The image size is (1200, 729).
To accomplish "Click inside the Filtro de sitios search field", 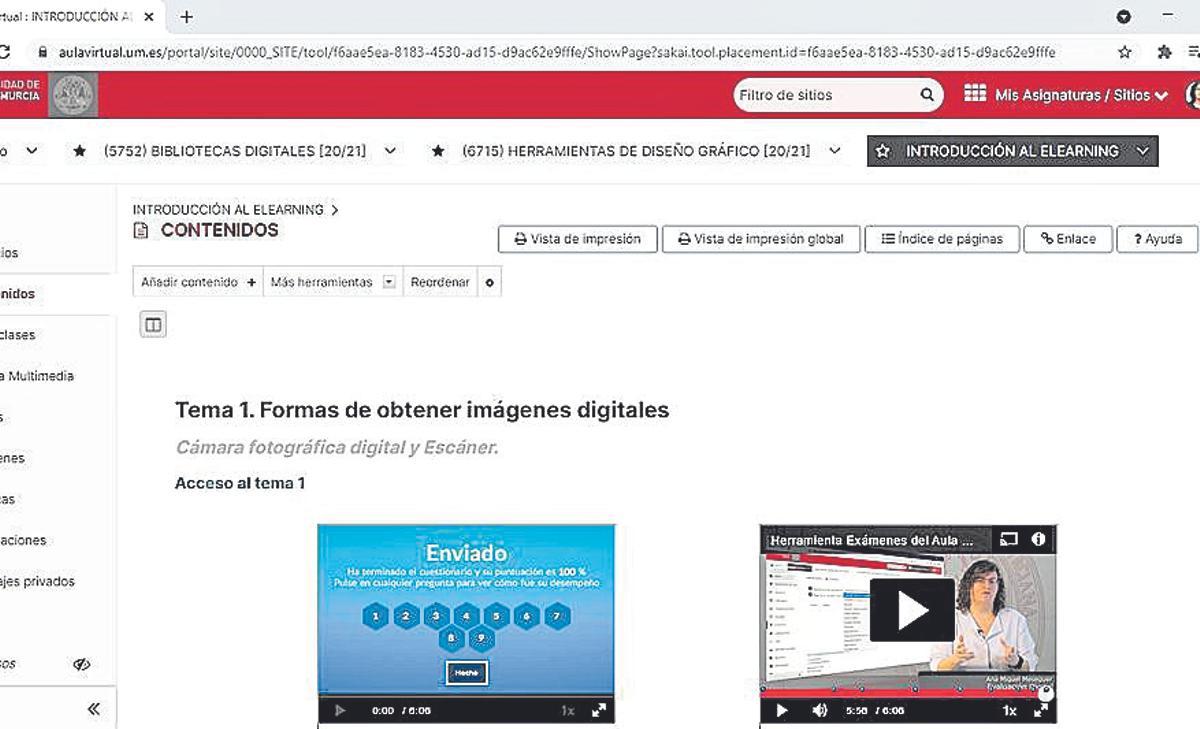I will click(820, 94).
